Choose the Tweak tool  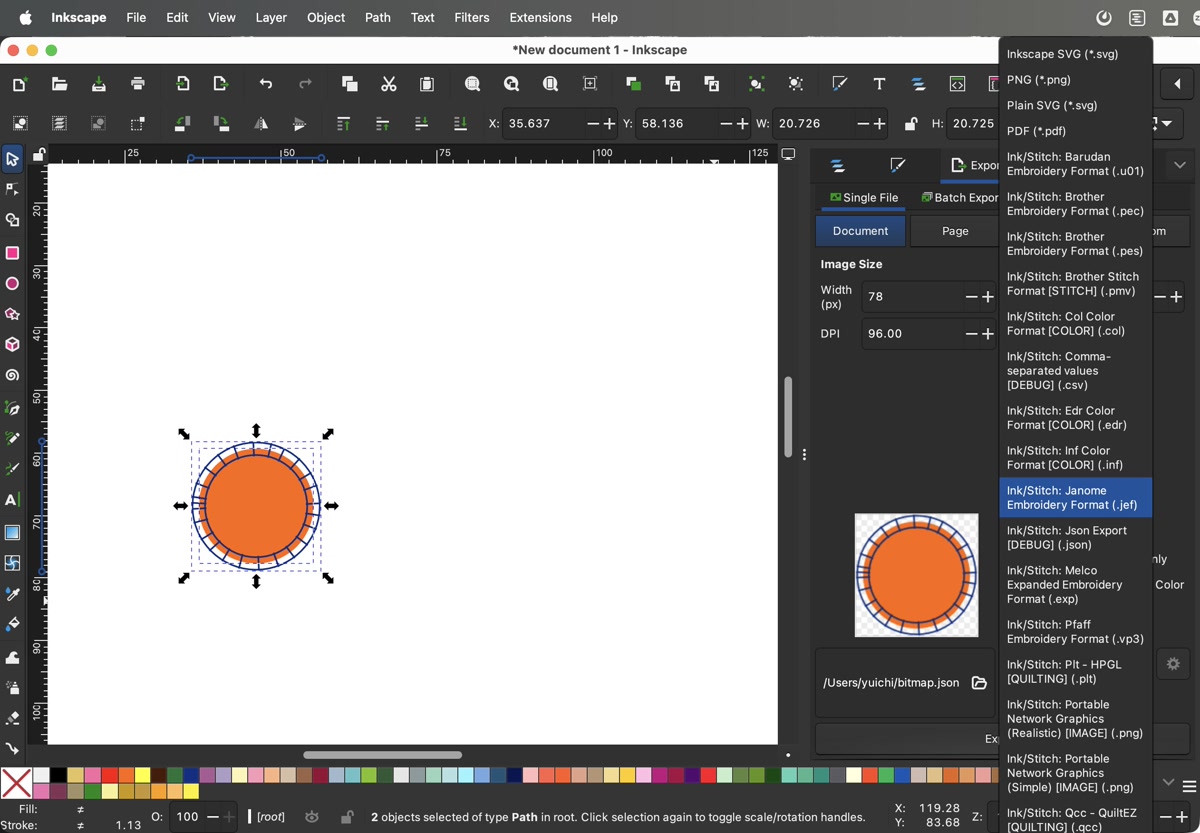pos(12,657)
